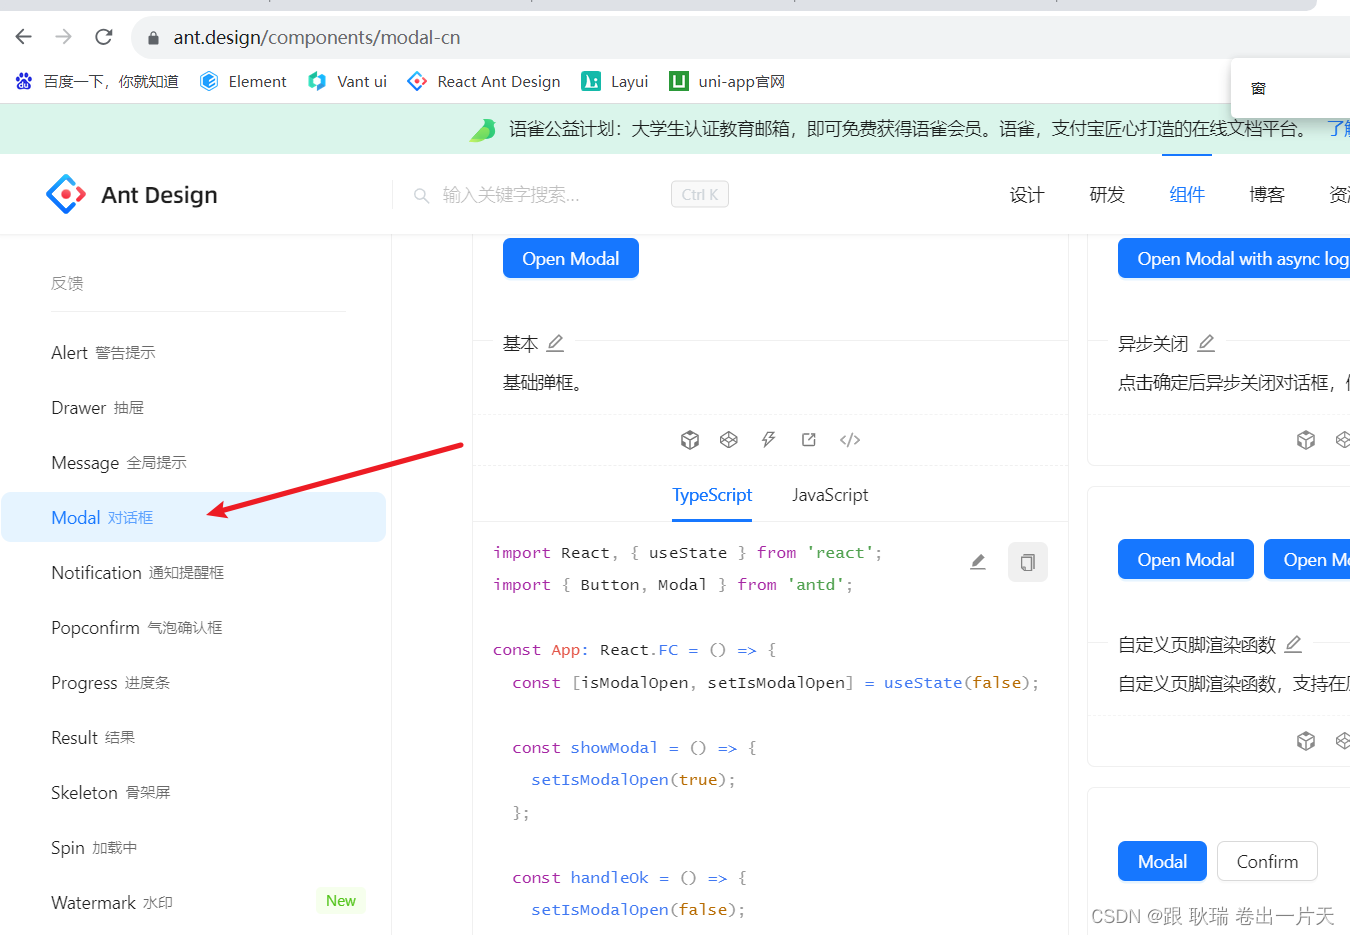The image size is (1350, 935).
Task: Click the 异步关闭 demo title
Action: [x=1153, y=343]
